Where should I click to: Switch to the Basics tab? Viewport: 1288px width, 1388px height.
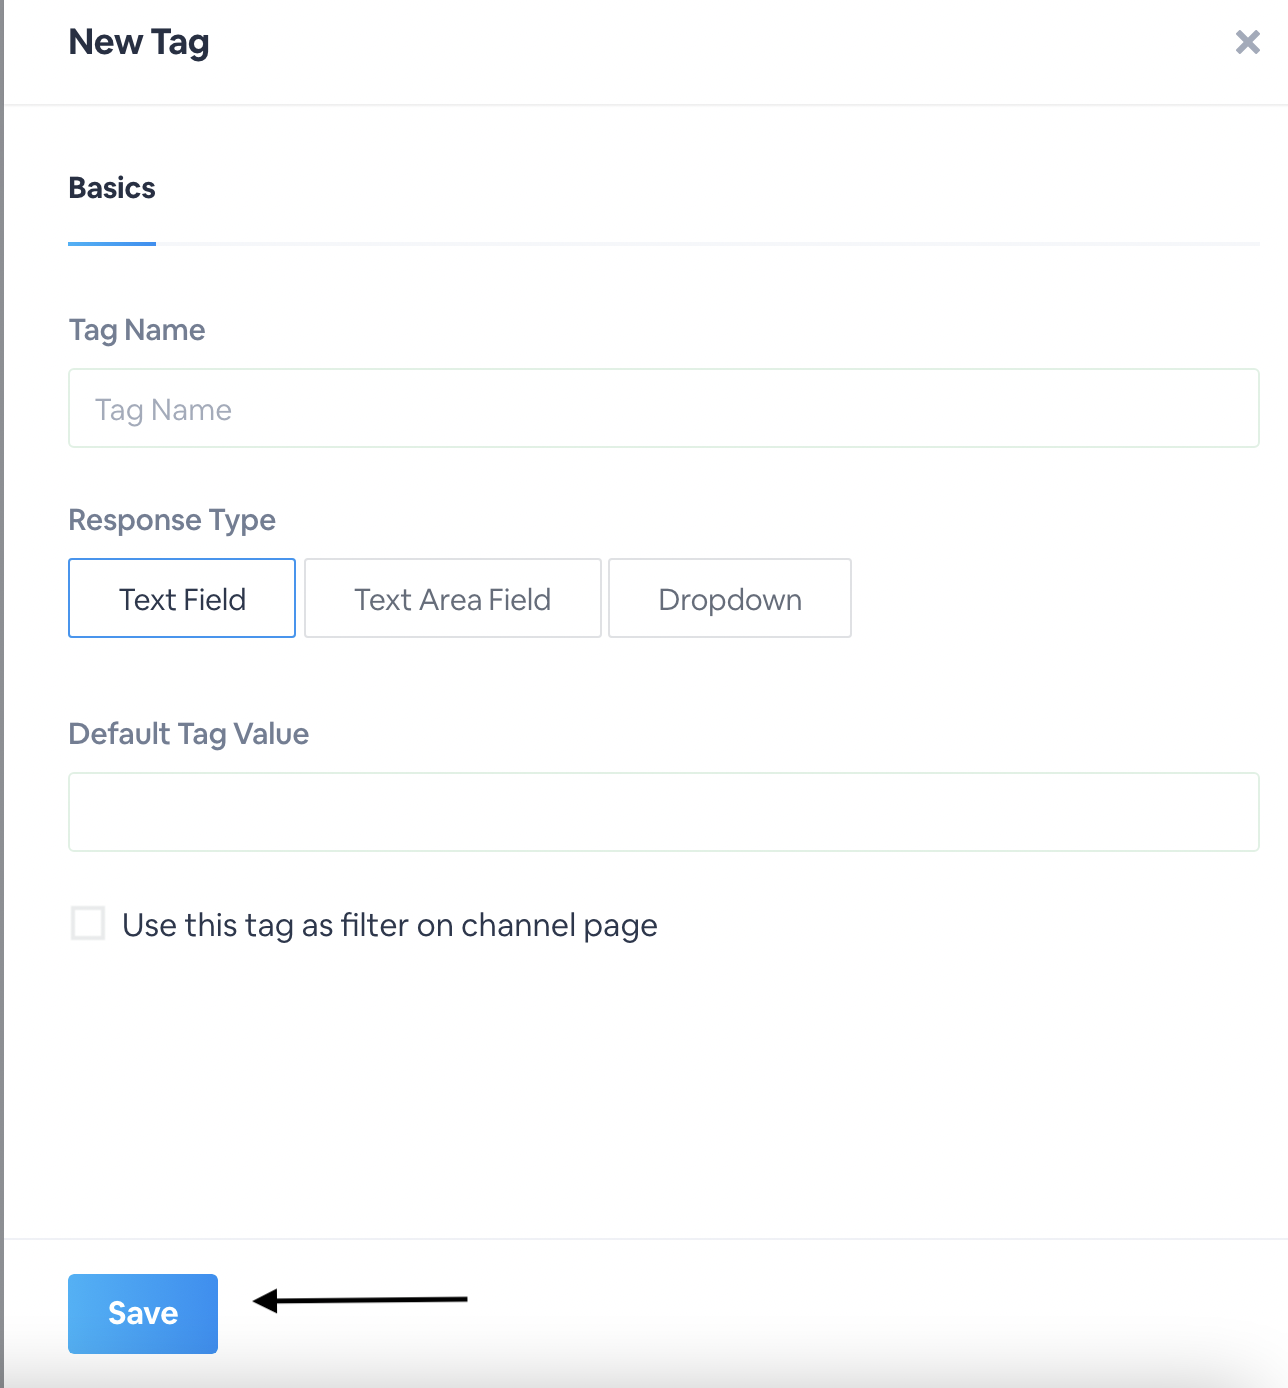pyautogui.click(x=112, y=188)
